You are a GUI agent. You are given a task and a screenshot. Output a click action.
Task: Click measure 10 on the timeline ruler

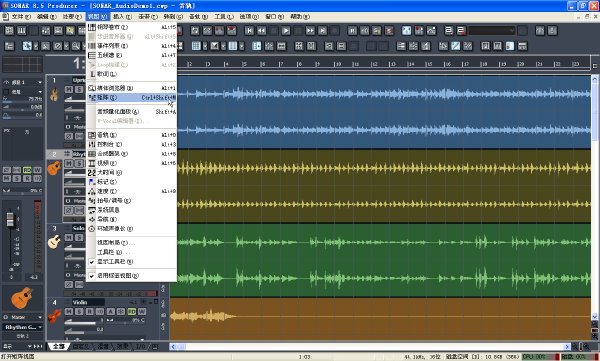coord(338,64)
